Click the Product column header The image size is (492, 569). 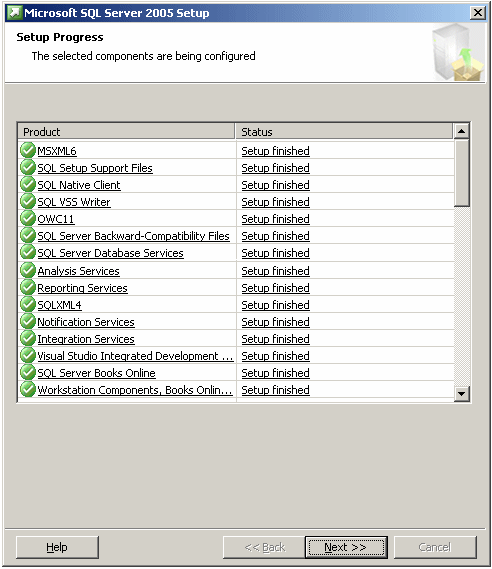pyautogui.click(x=126, y=131)
